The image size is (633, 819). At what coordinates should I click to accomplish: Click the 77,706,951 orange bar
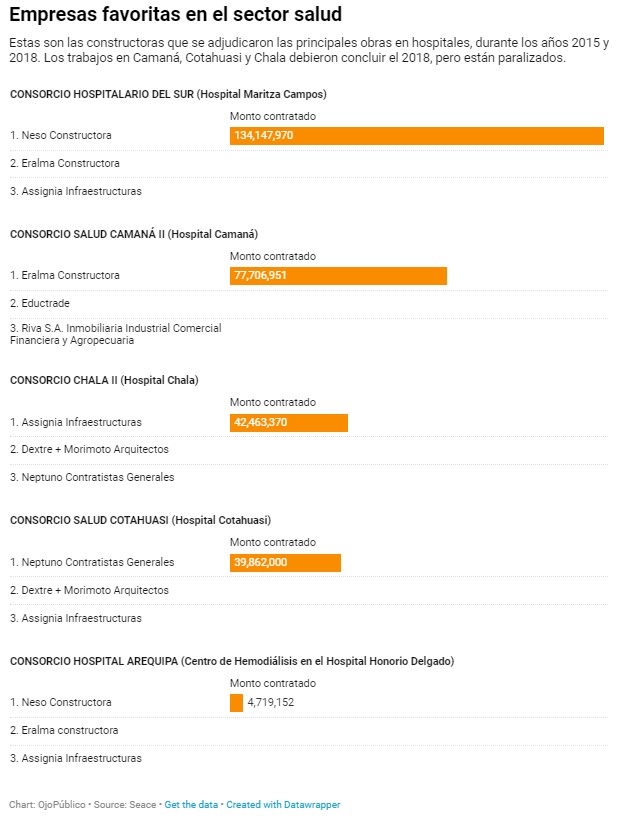[x=338, y=276]
